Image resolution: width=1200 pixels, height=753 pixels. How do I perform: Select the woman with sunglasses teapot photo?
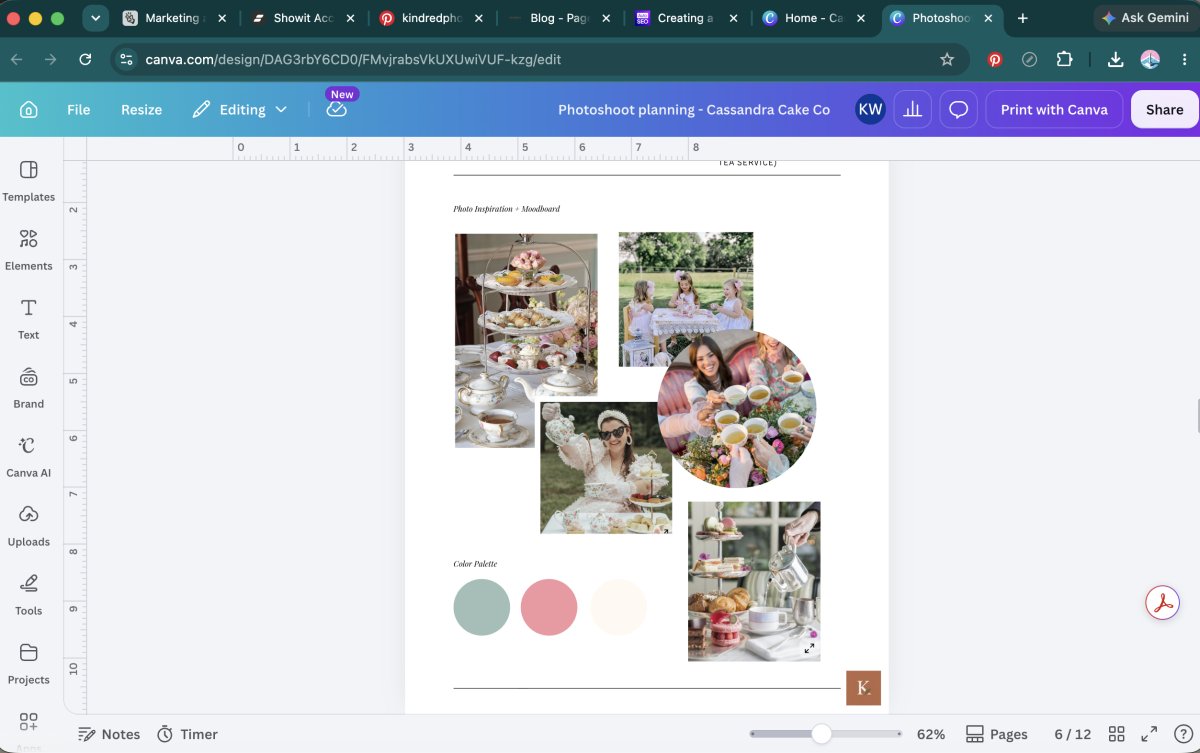[606, 467]
